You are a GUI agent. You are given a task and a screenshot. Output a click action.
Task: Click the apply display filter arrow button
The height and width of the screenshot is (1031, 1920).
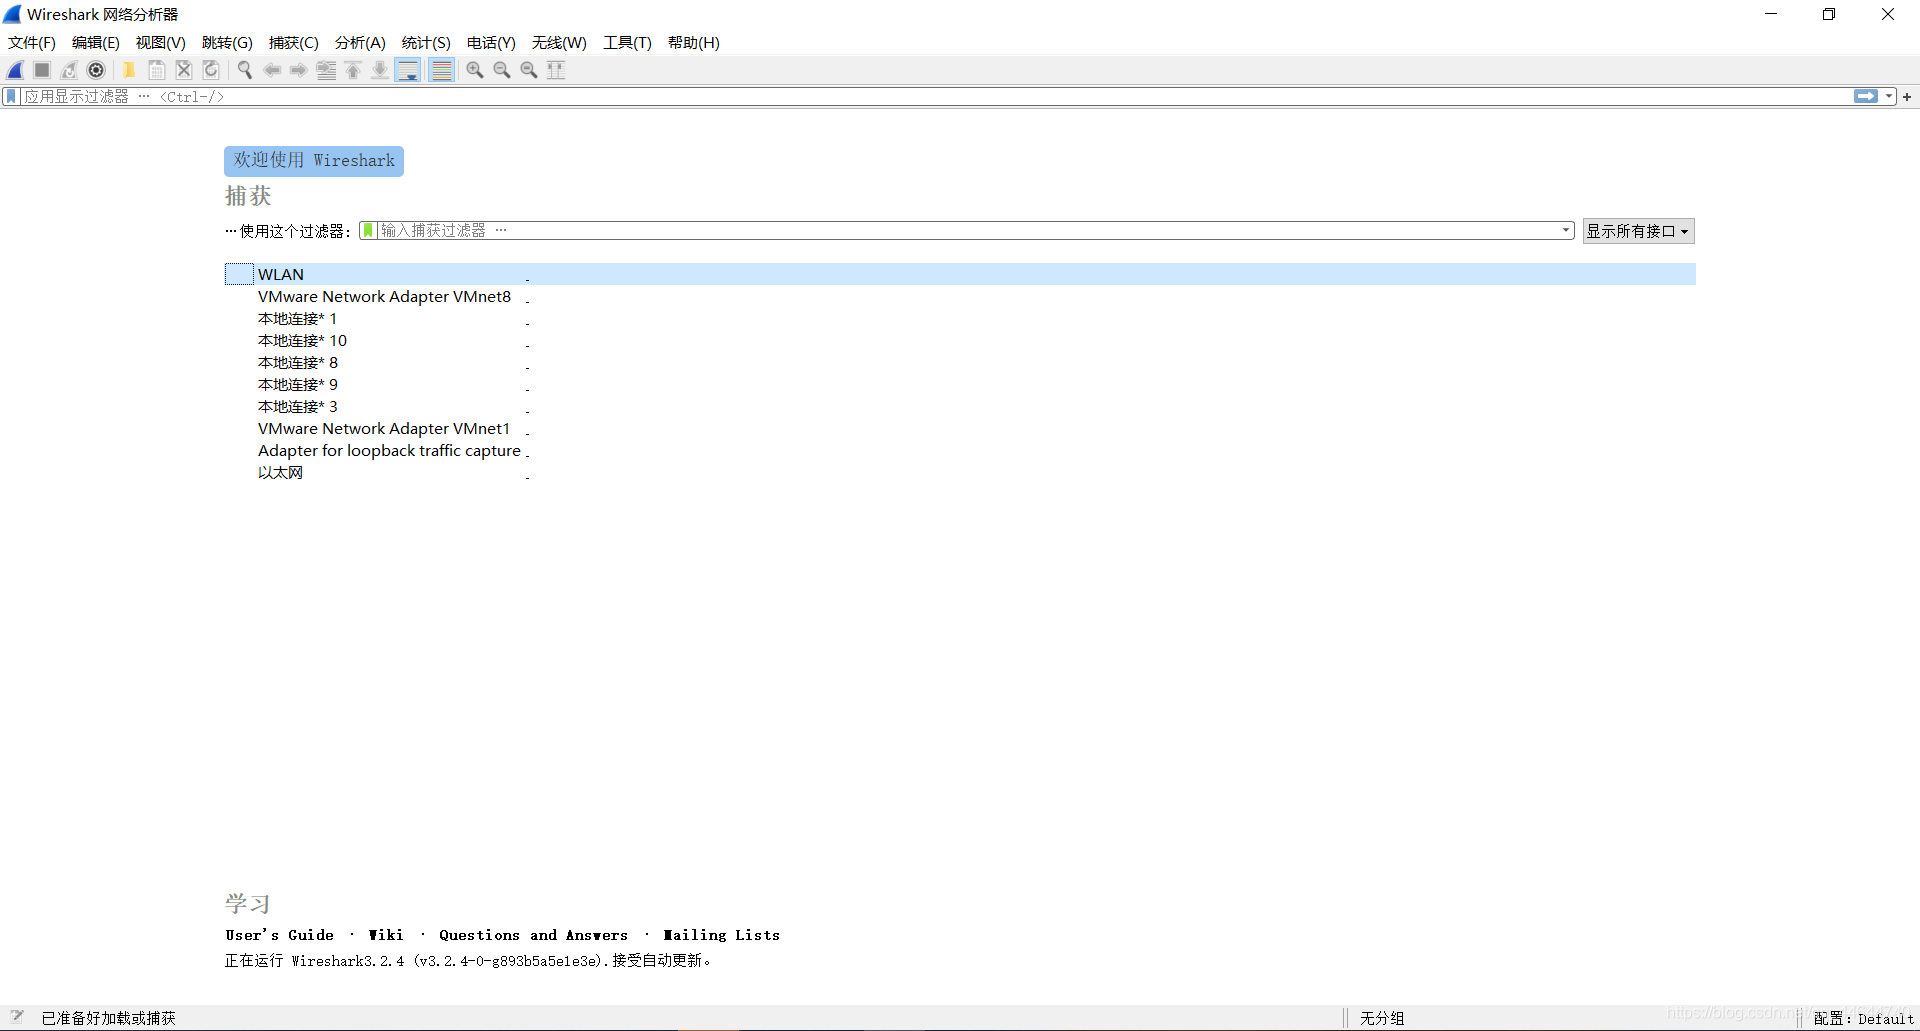(1866, 96)
